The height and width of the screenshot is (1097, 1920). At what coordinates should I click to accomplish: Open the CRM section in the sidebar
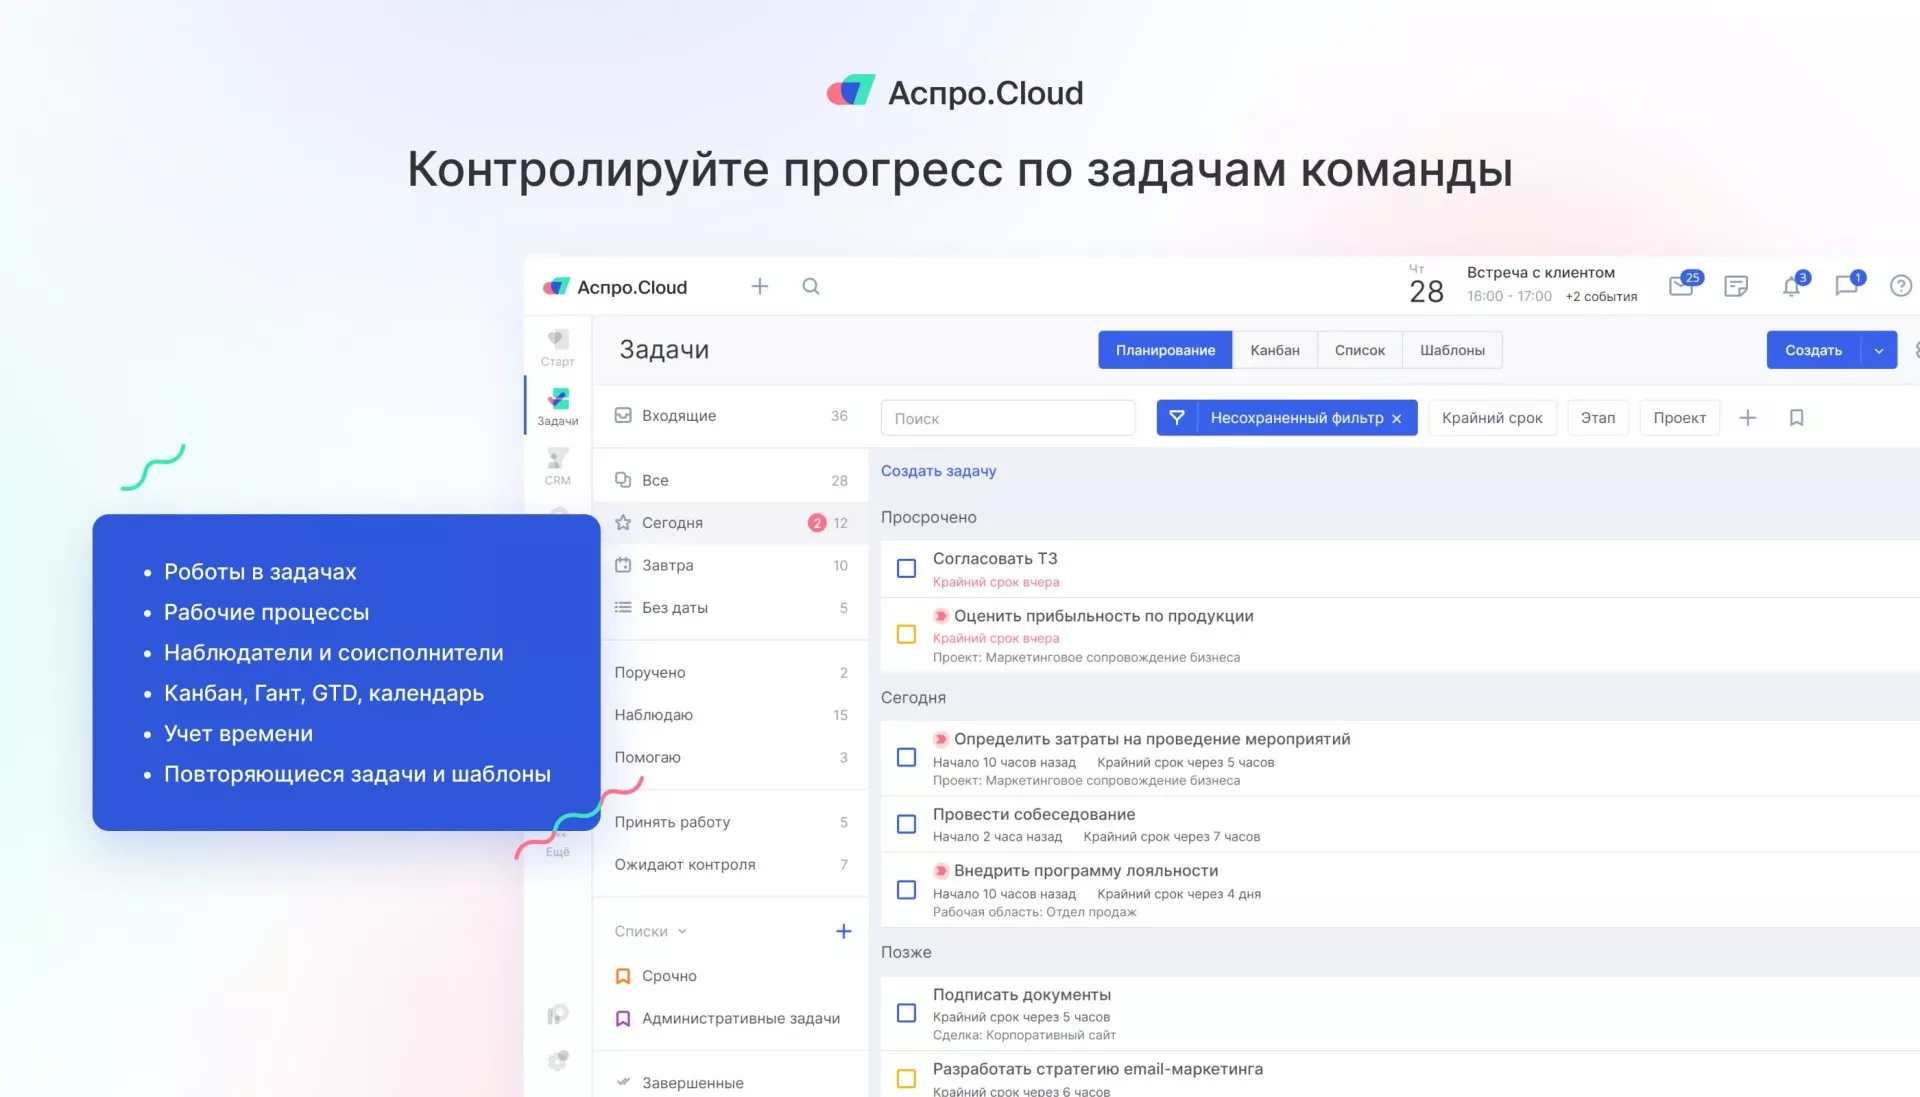557,463
